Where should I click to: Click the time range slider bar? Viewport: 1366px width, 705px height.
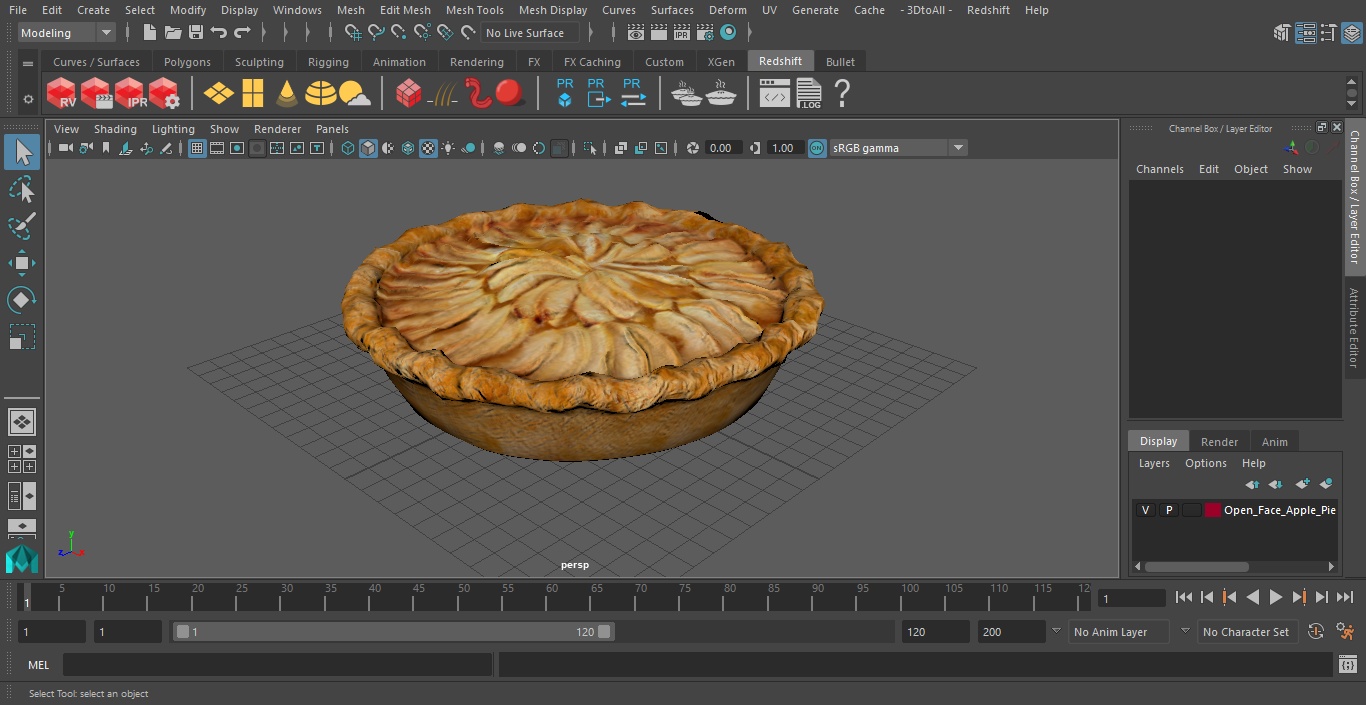(394, 632)
